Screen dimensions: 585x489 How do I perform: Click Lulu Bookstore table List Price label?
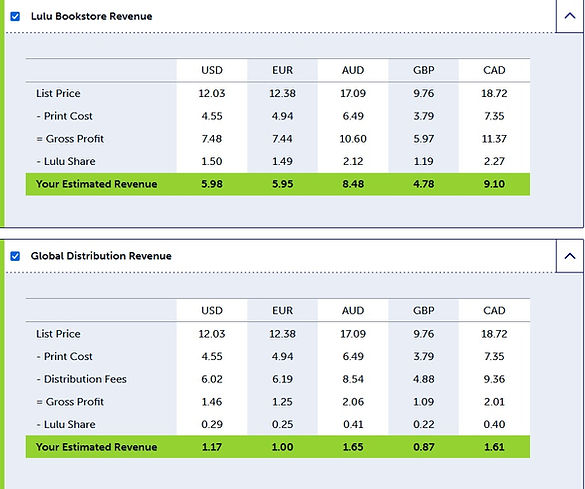(x=58, y=93)
